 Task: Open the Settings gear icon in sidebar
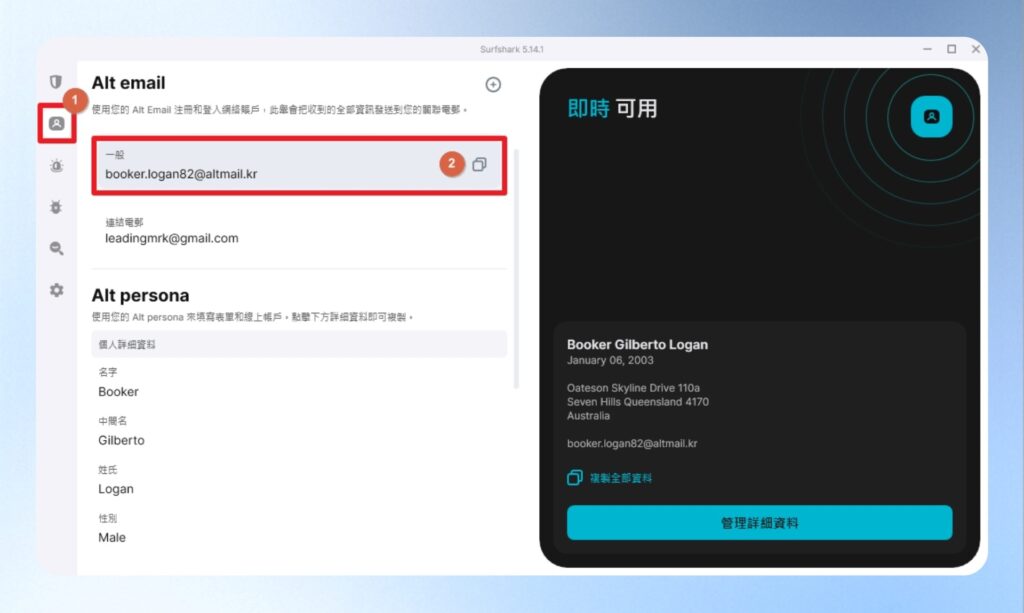pos(57,290)
